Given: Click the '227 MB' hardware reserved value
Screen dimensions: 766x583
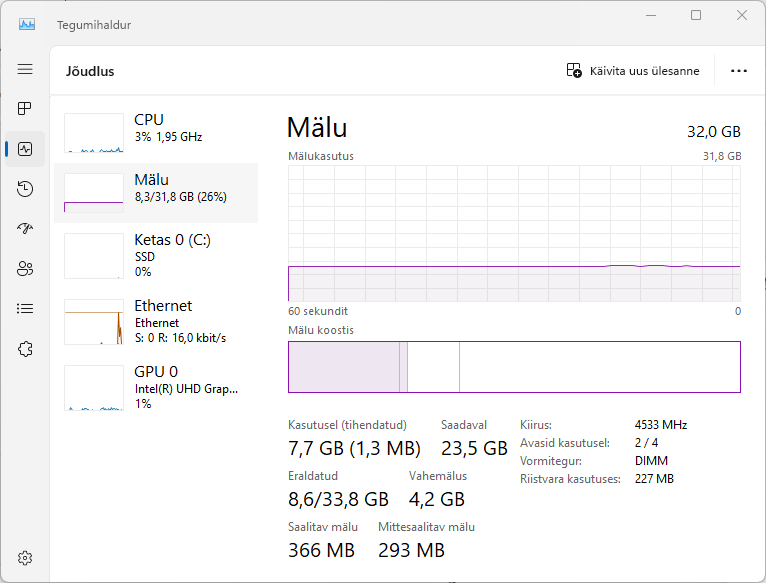Looking at the screenshot, I should click(x=654, y=479).
